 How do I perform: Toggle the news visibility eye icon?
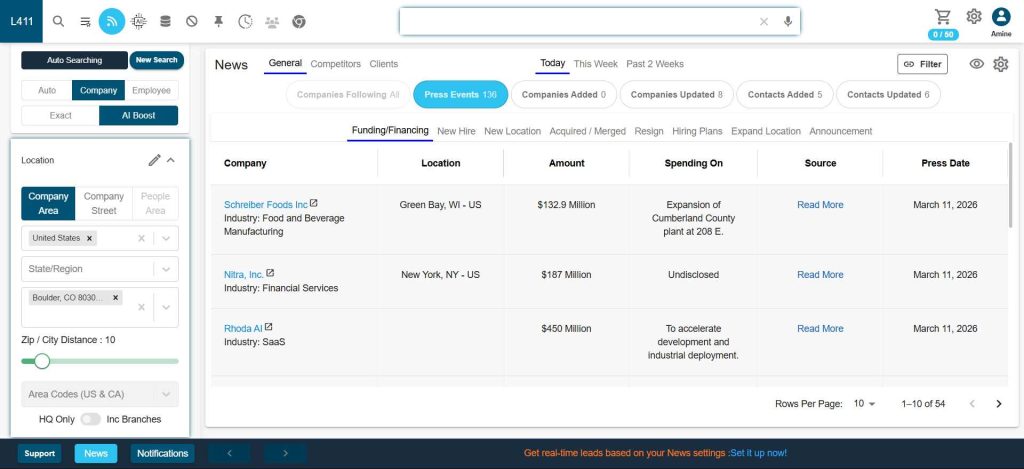coord(976,64)
